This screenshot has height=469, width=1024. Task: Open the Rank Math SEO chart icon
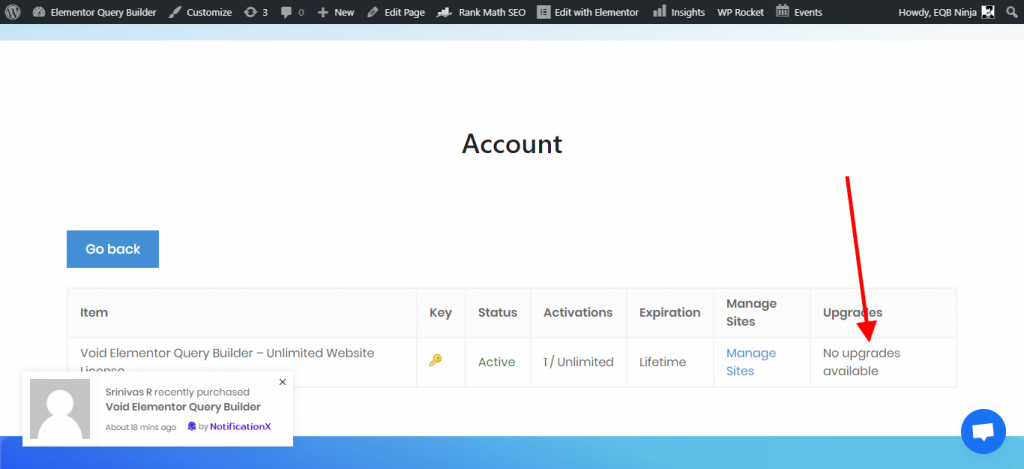pos(445,12)
